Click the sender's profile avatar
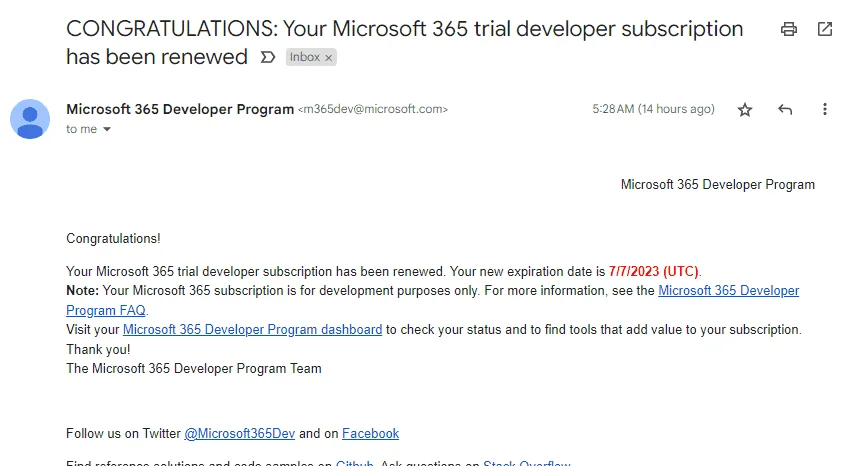 30,119
